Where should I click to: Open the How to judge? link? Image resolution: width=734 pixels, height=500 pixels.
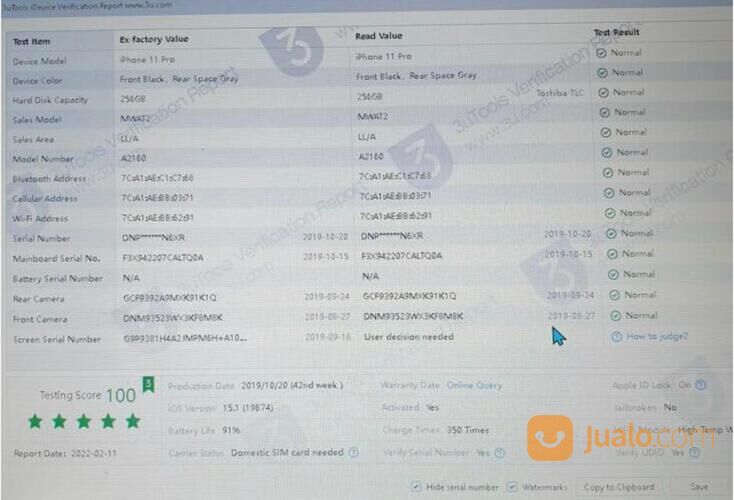[656, 337]
